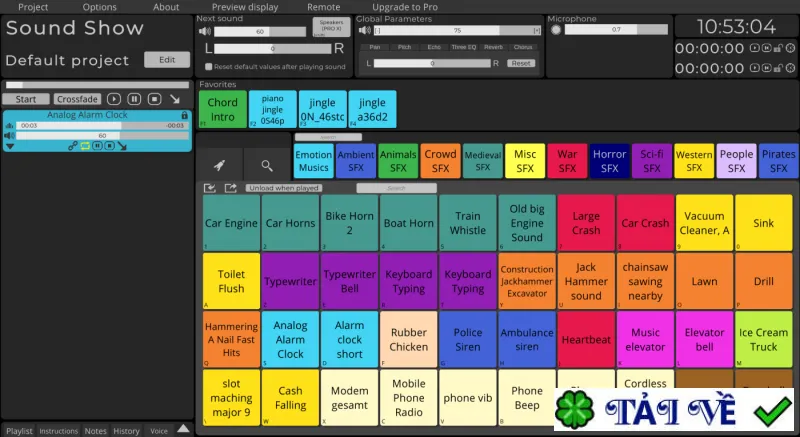Start the first timer with its play icon

[755, 48]
